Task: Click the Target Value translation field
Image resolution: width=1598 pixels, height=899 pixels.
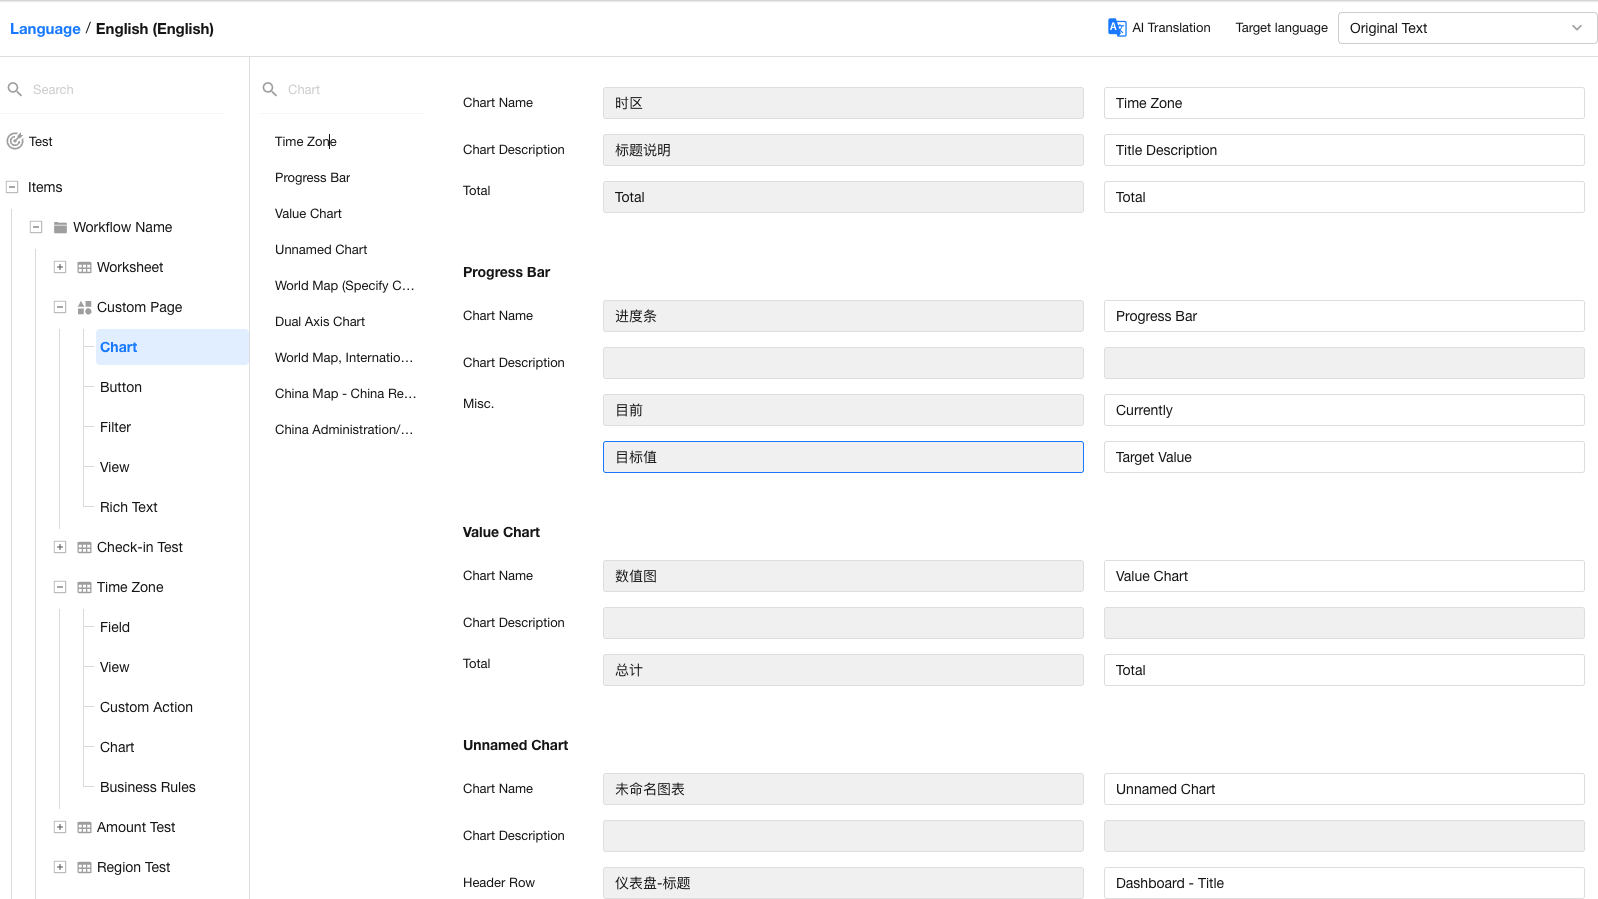Action: click(x=1343, y=457)
